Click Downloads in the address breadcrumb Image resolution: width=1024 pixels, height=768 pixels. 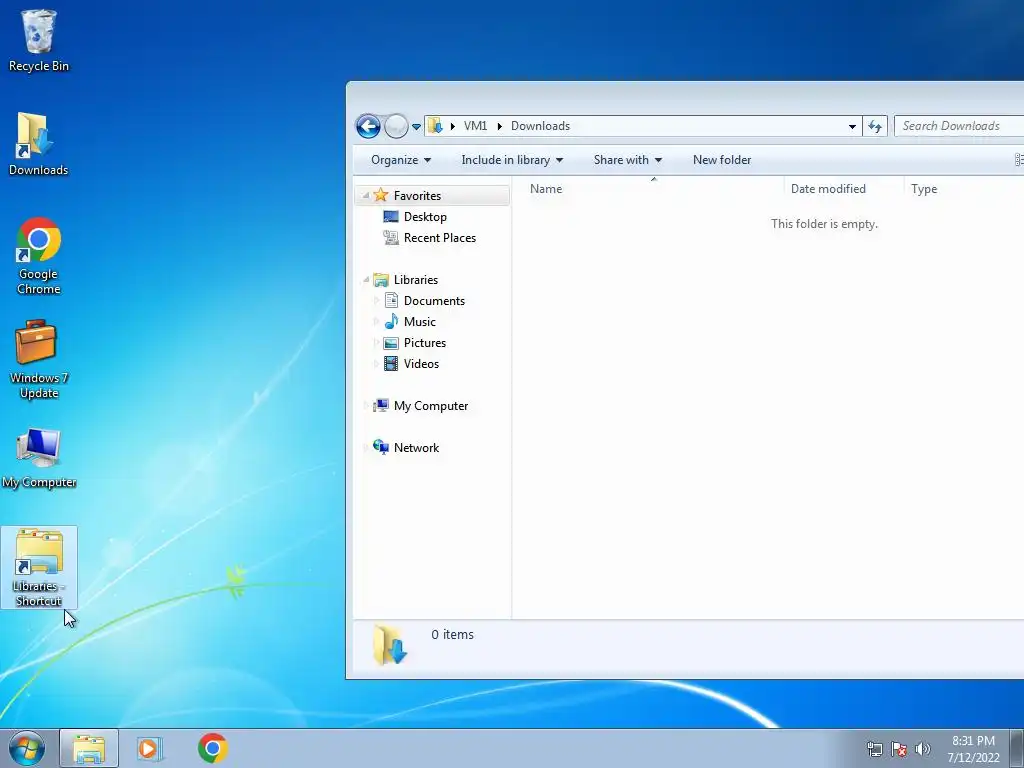(x=540, y=126)
